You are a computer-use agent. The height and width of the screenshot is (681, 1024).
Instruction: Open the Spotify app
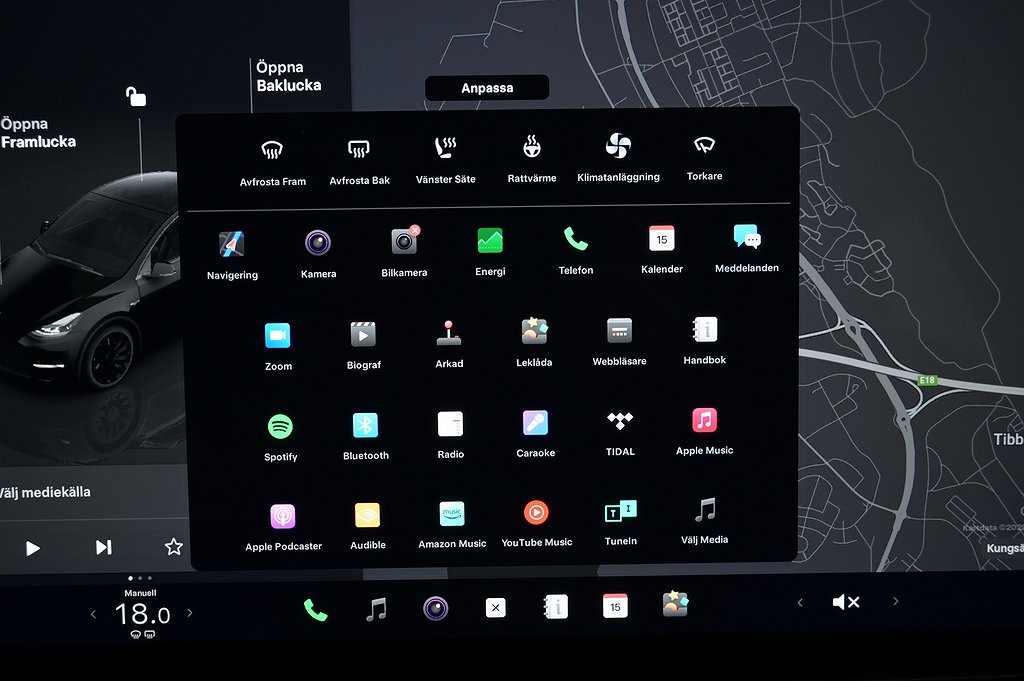point(280,428)
